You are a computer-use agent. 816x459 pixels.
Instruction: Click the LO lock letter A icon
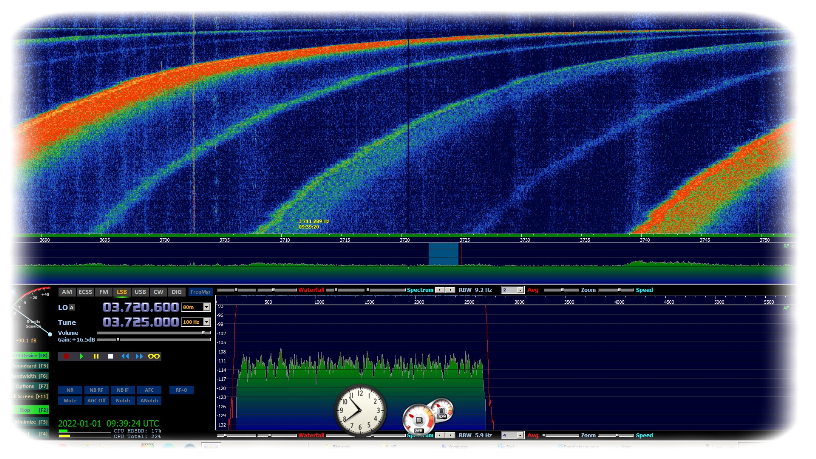click(72, 308)
